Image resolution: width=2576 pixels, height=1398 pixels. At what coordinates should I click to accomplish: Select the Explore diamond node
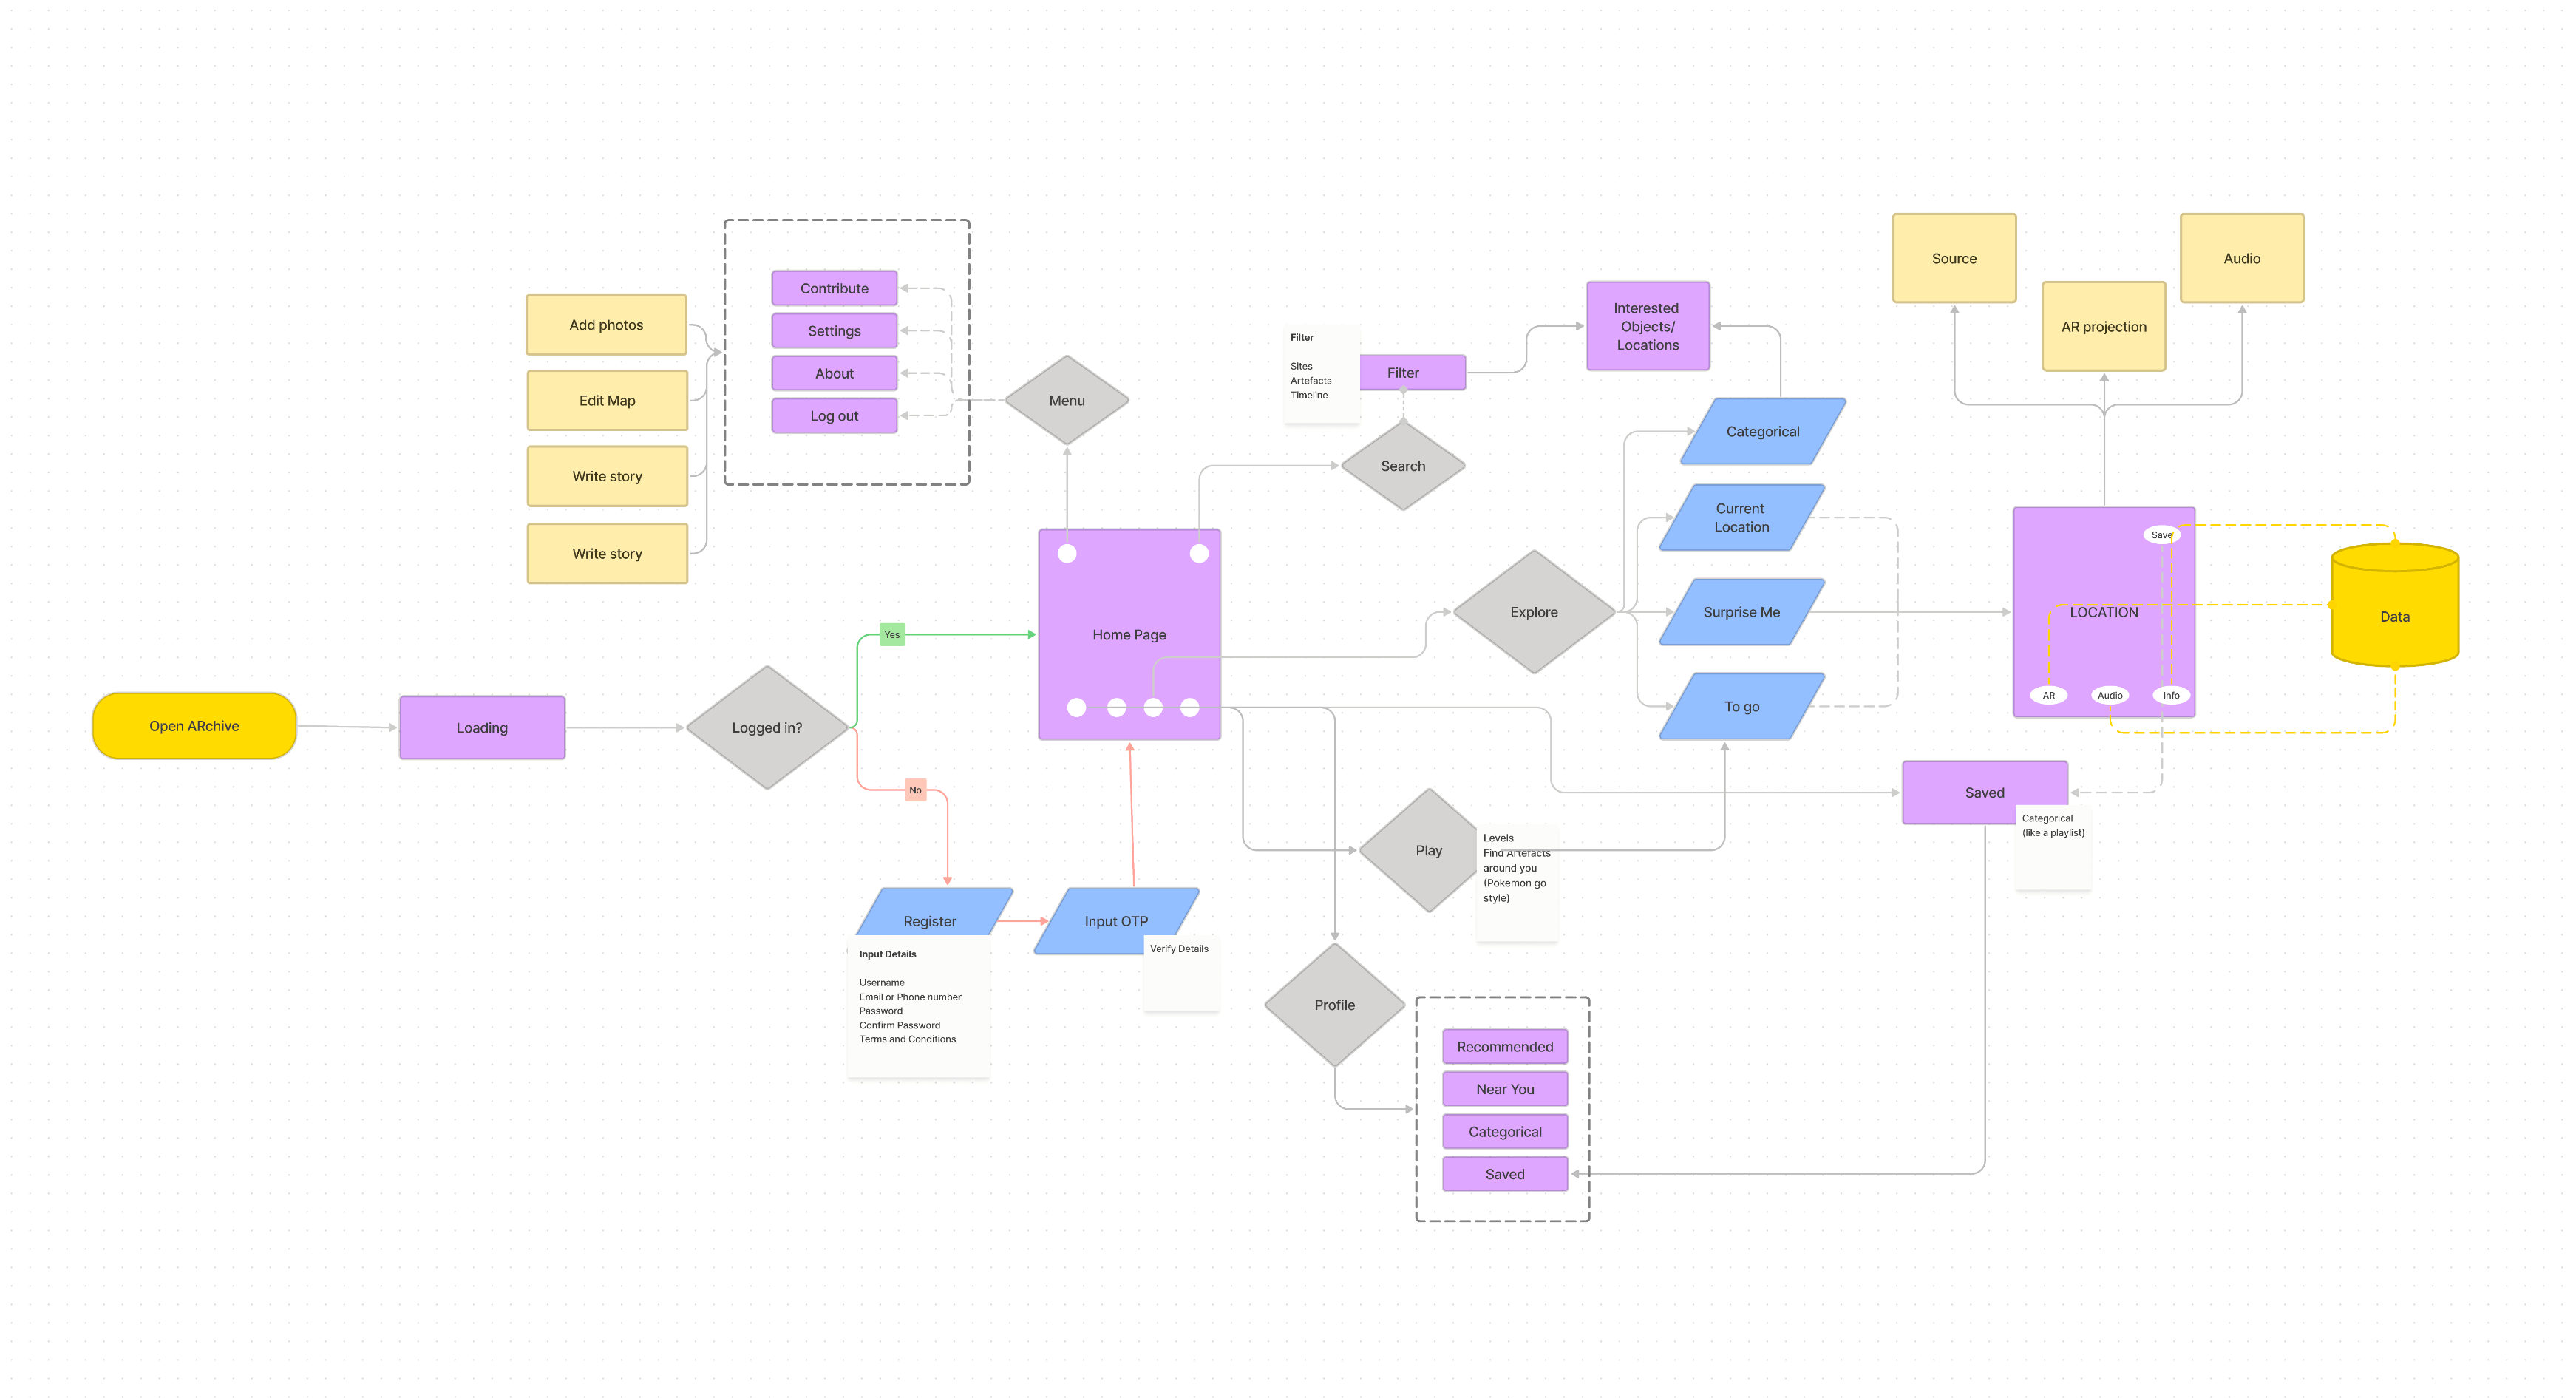[1533, 612]
